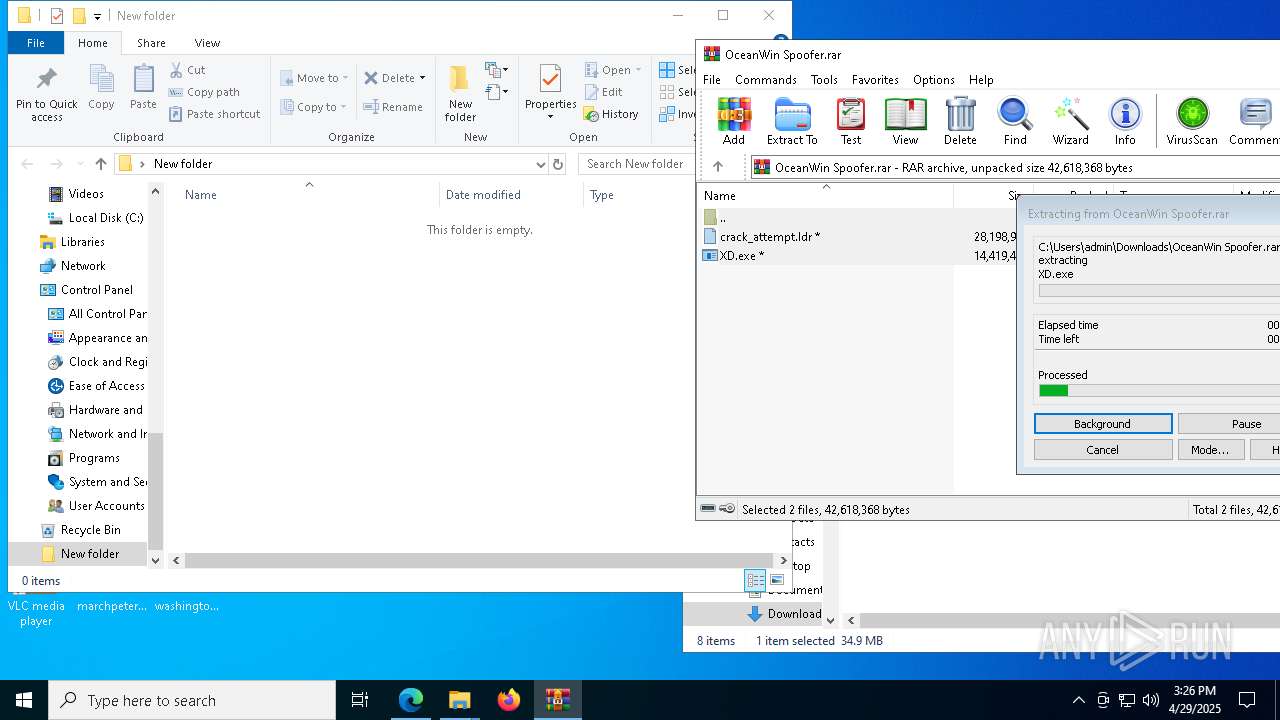Open Task View on the taskbar

click(360, 700)
